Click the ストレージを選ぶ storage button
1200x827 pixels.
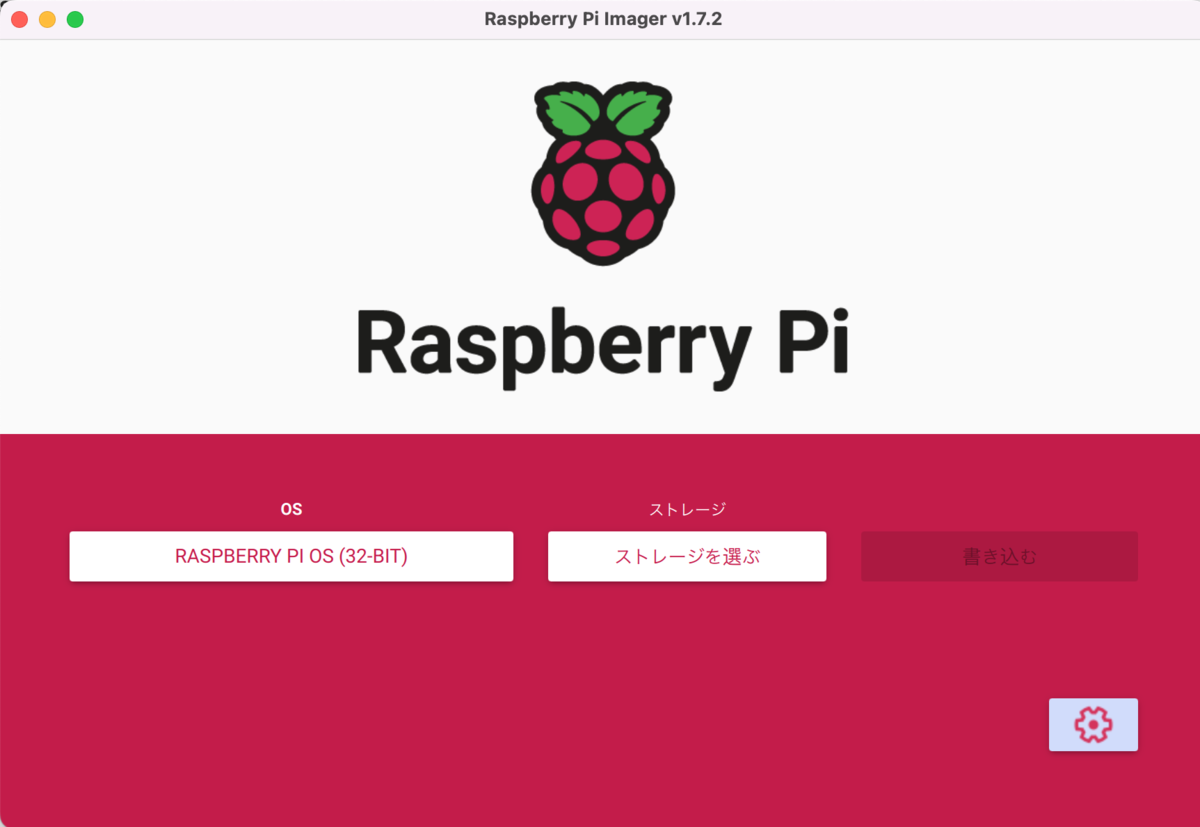687,556
